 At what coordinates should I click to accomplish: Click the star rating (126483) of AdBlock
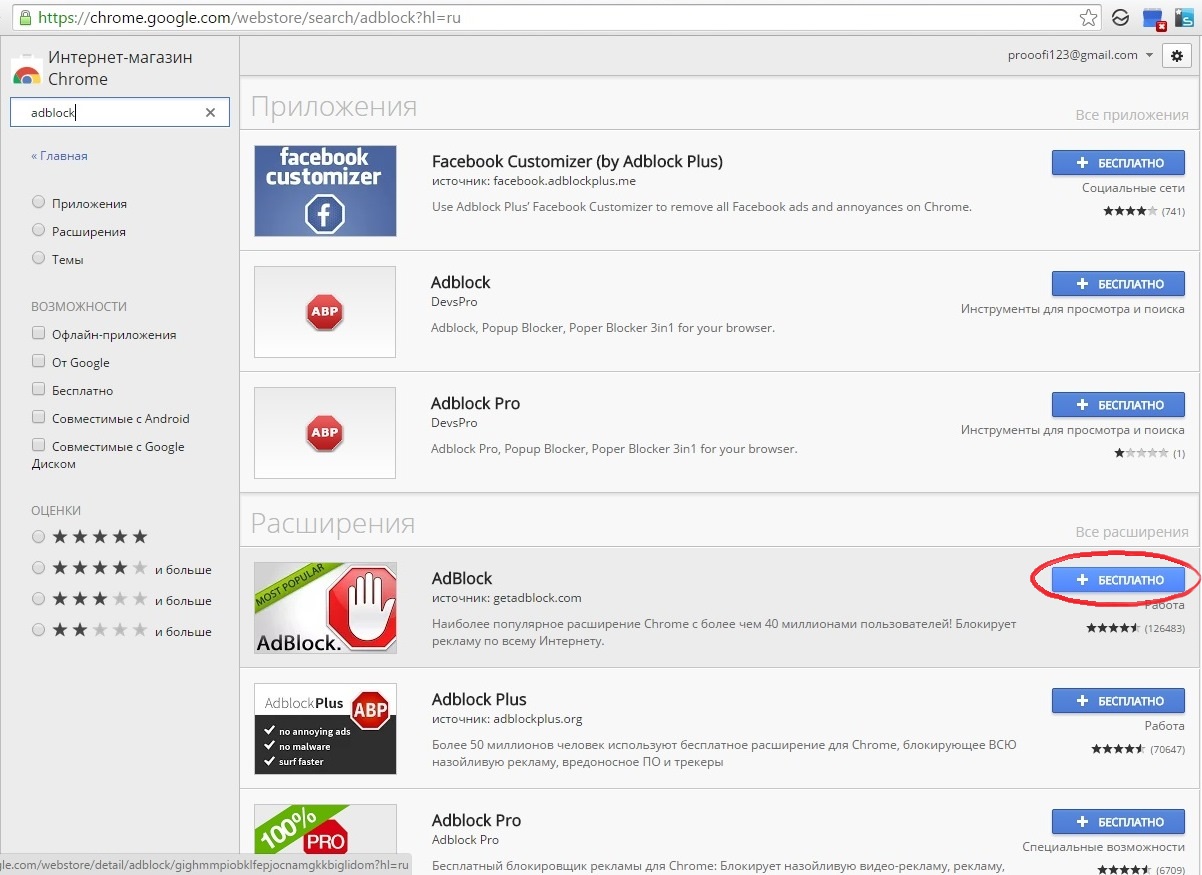pos(1135,629)
